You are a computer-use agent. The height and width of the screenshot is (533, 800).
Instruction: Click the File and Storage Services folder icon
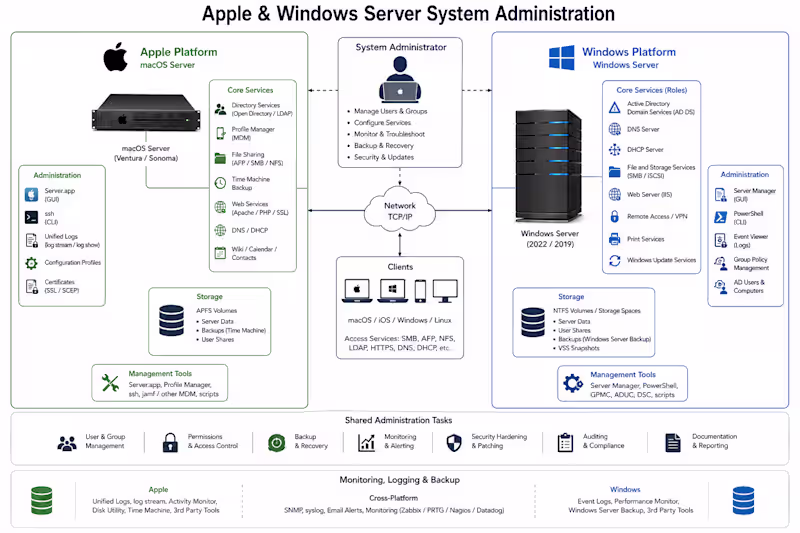point(615,171)
